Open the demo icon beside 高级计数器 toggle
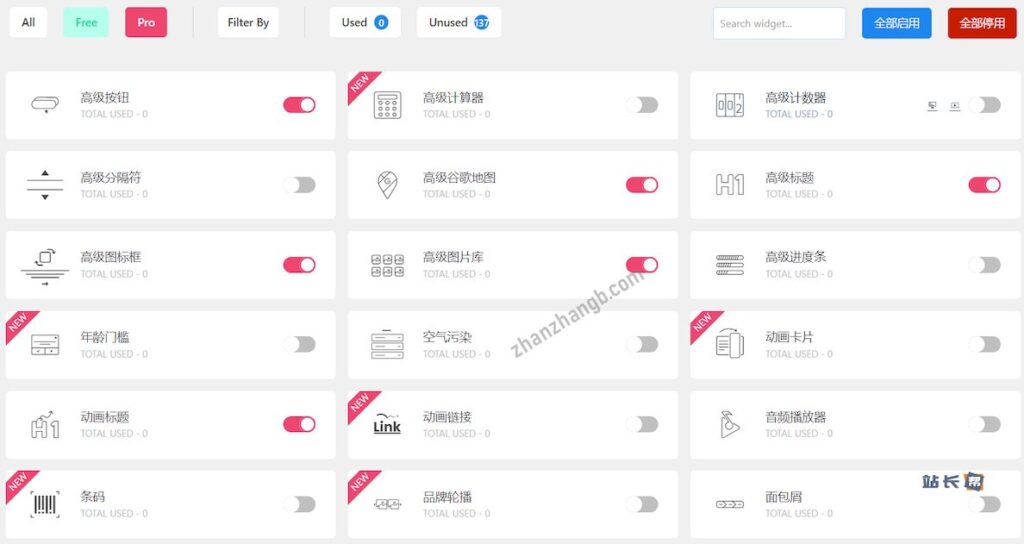 933,106
